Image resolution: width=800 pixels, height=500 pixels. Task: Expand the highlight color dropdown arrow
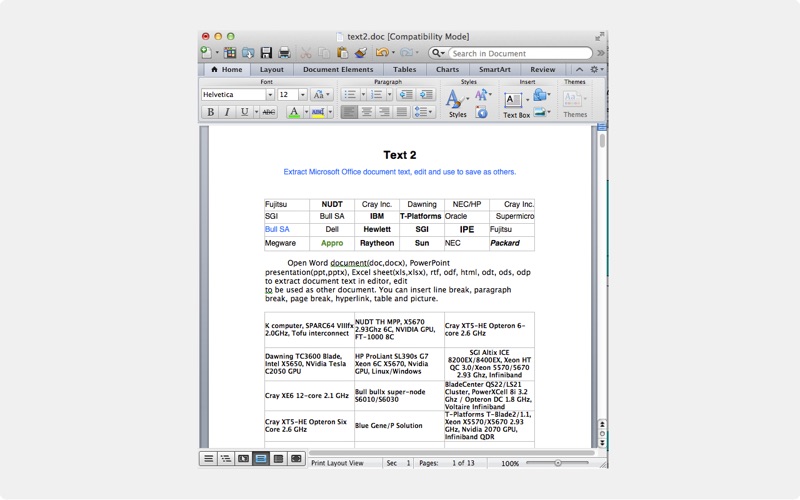click(330, 112)
